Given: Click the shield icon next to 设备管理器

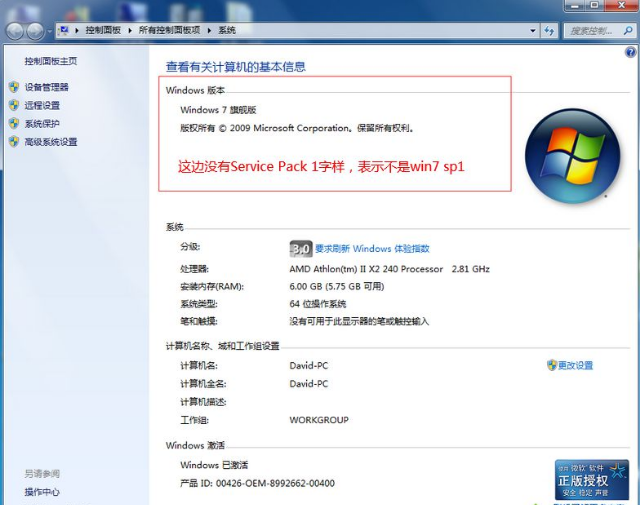Looking at the screenshot, I should pos(14,87).
